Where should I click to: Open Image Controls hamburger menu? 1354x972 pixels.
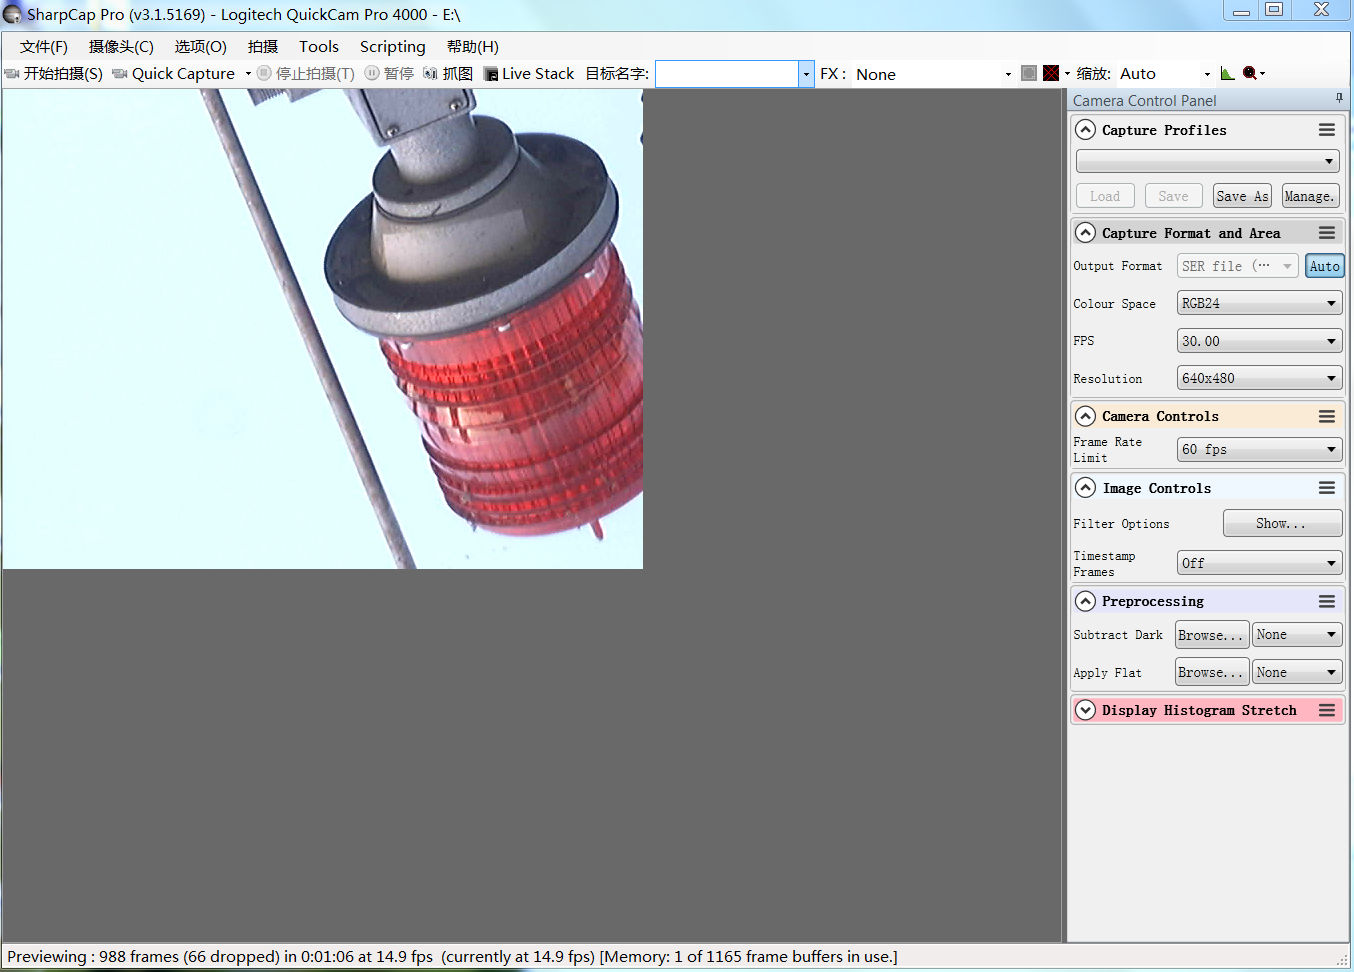click(1327, 488)
